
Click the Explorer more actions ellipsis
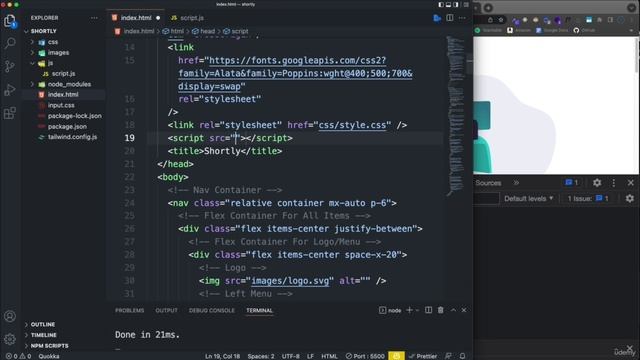(x=94, y=18)
